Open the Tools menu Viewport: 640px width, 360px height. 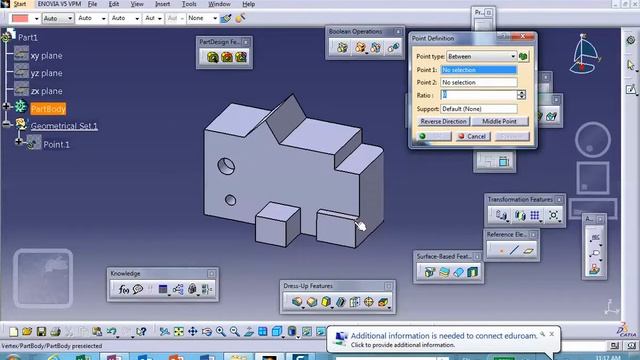pos(189,4)
